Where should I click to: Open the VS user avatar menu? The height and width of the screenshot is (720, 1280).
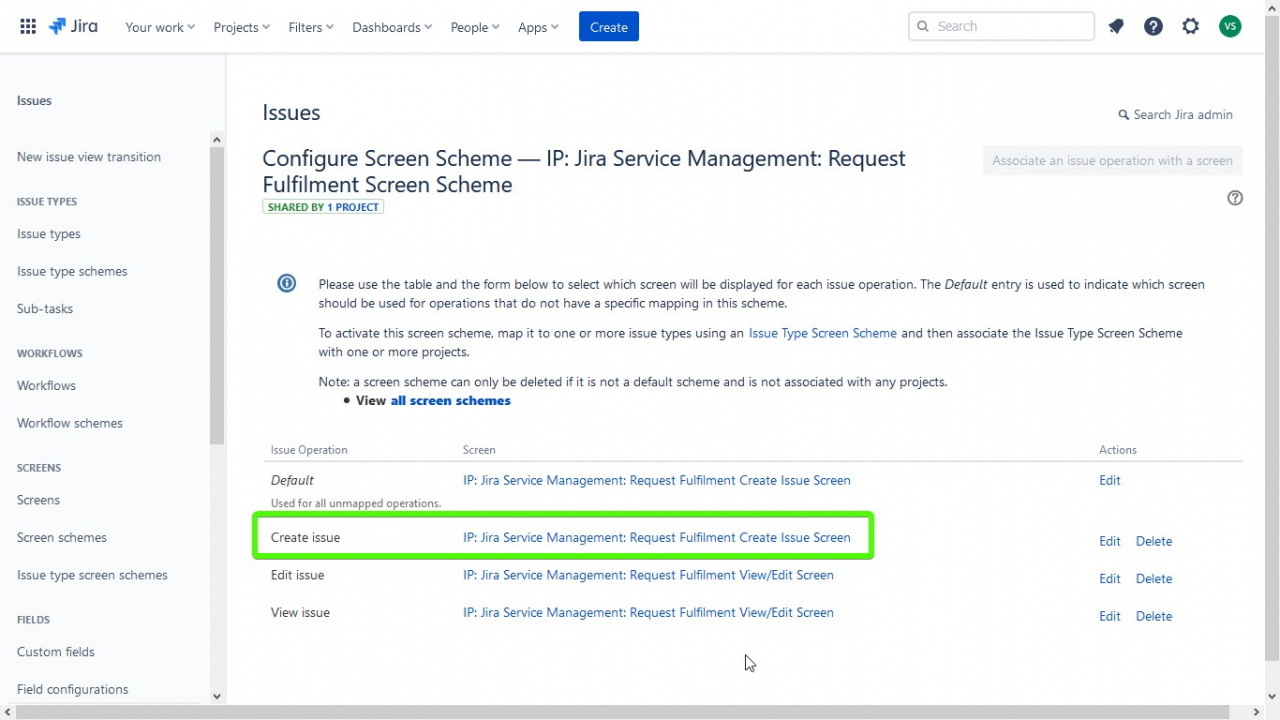(1230, 27)
